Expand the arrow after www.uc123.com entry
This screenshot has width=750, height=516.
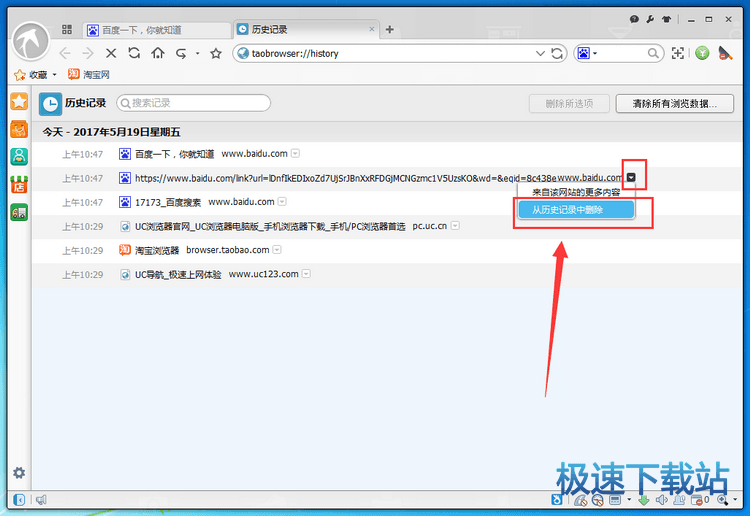tap(306, 274)
